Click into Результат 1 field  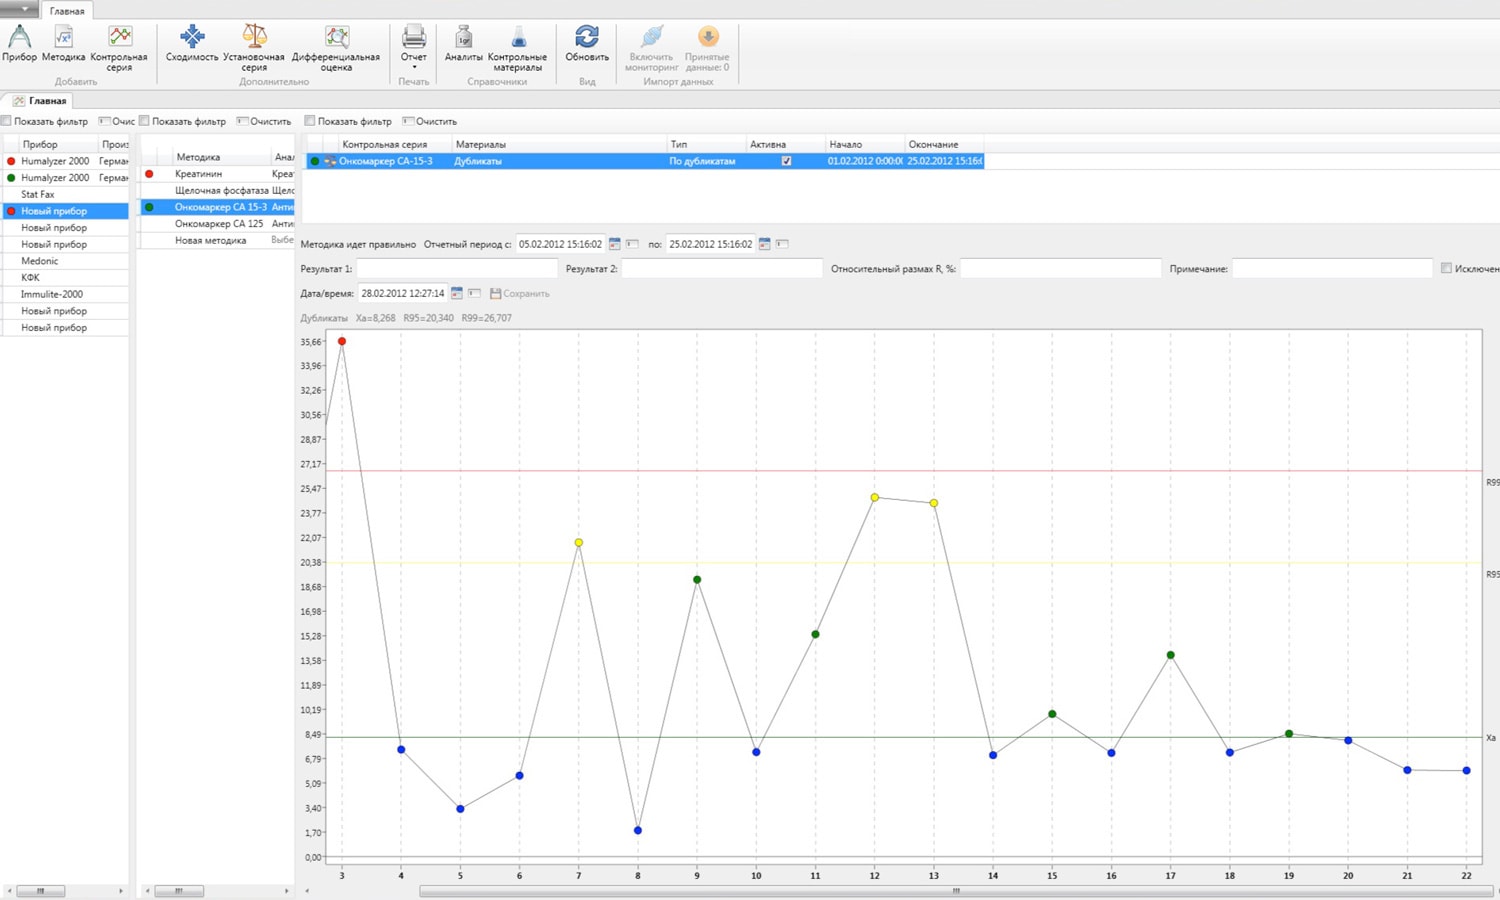[457, 268]
